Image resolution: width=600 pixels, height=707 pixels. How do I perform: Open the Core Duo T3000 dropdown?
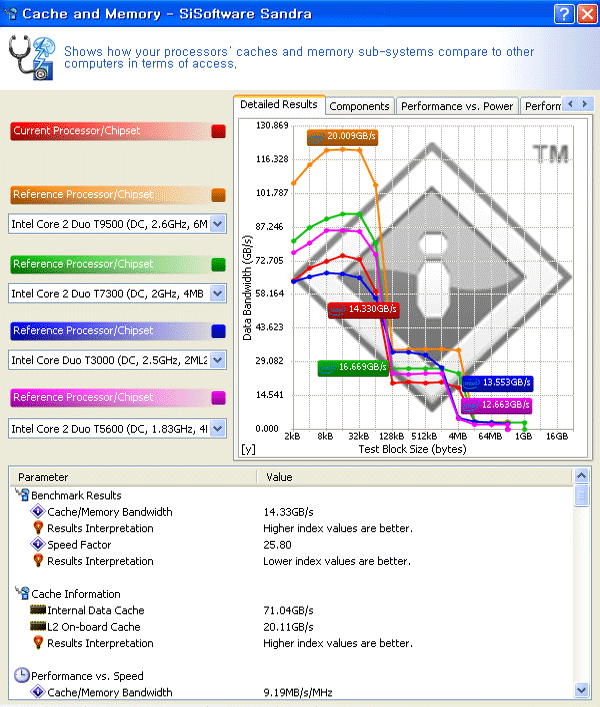[218, 360]
